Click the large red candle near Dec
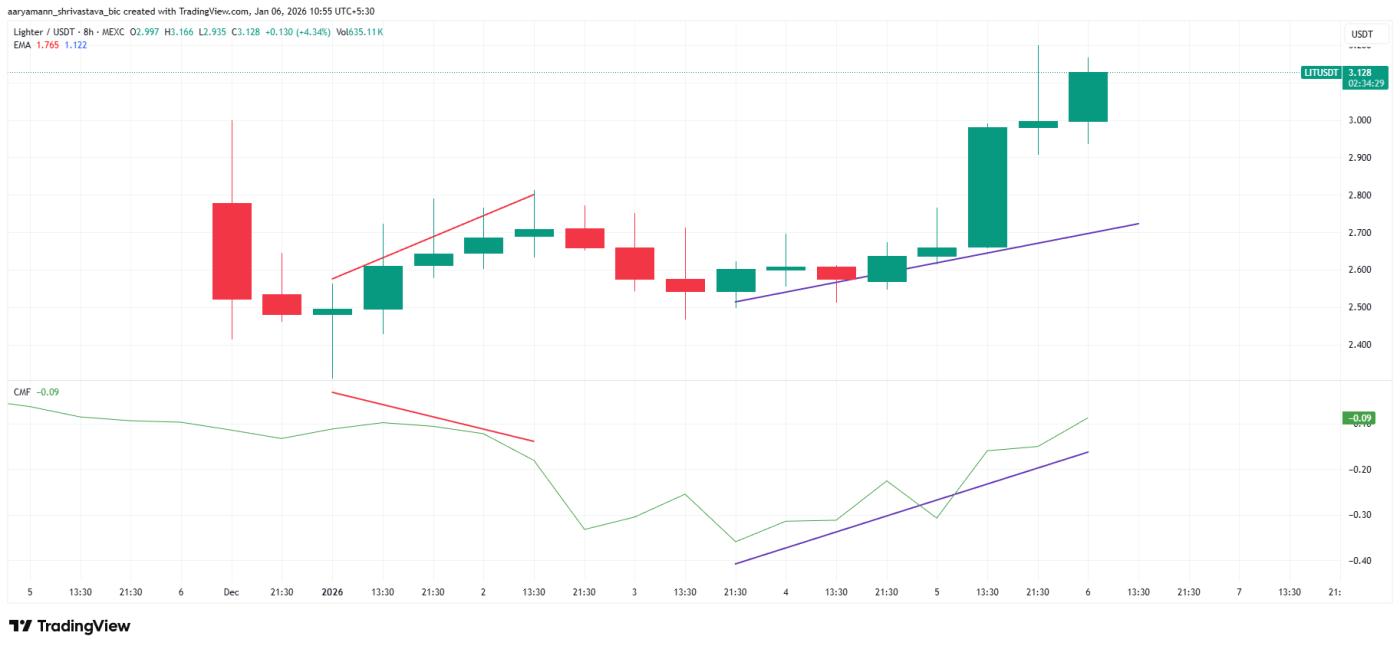The width and height of the screenshot is (1400, 649). coord(231,251)
